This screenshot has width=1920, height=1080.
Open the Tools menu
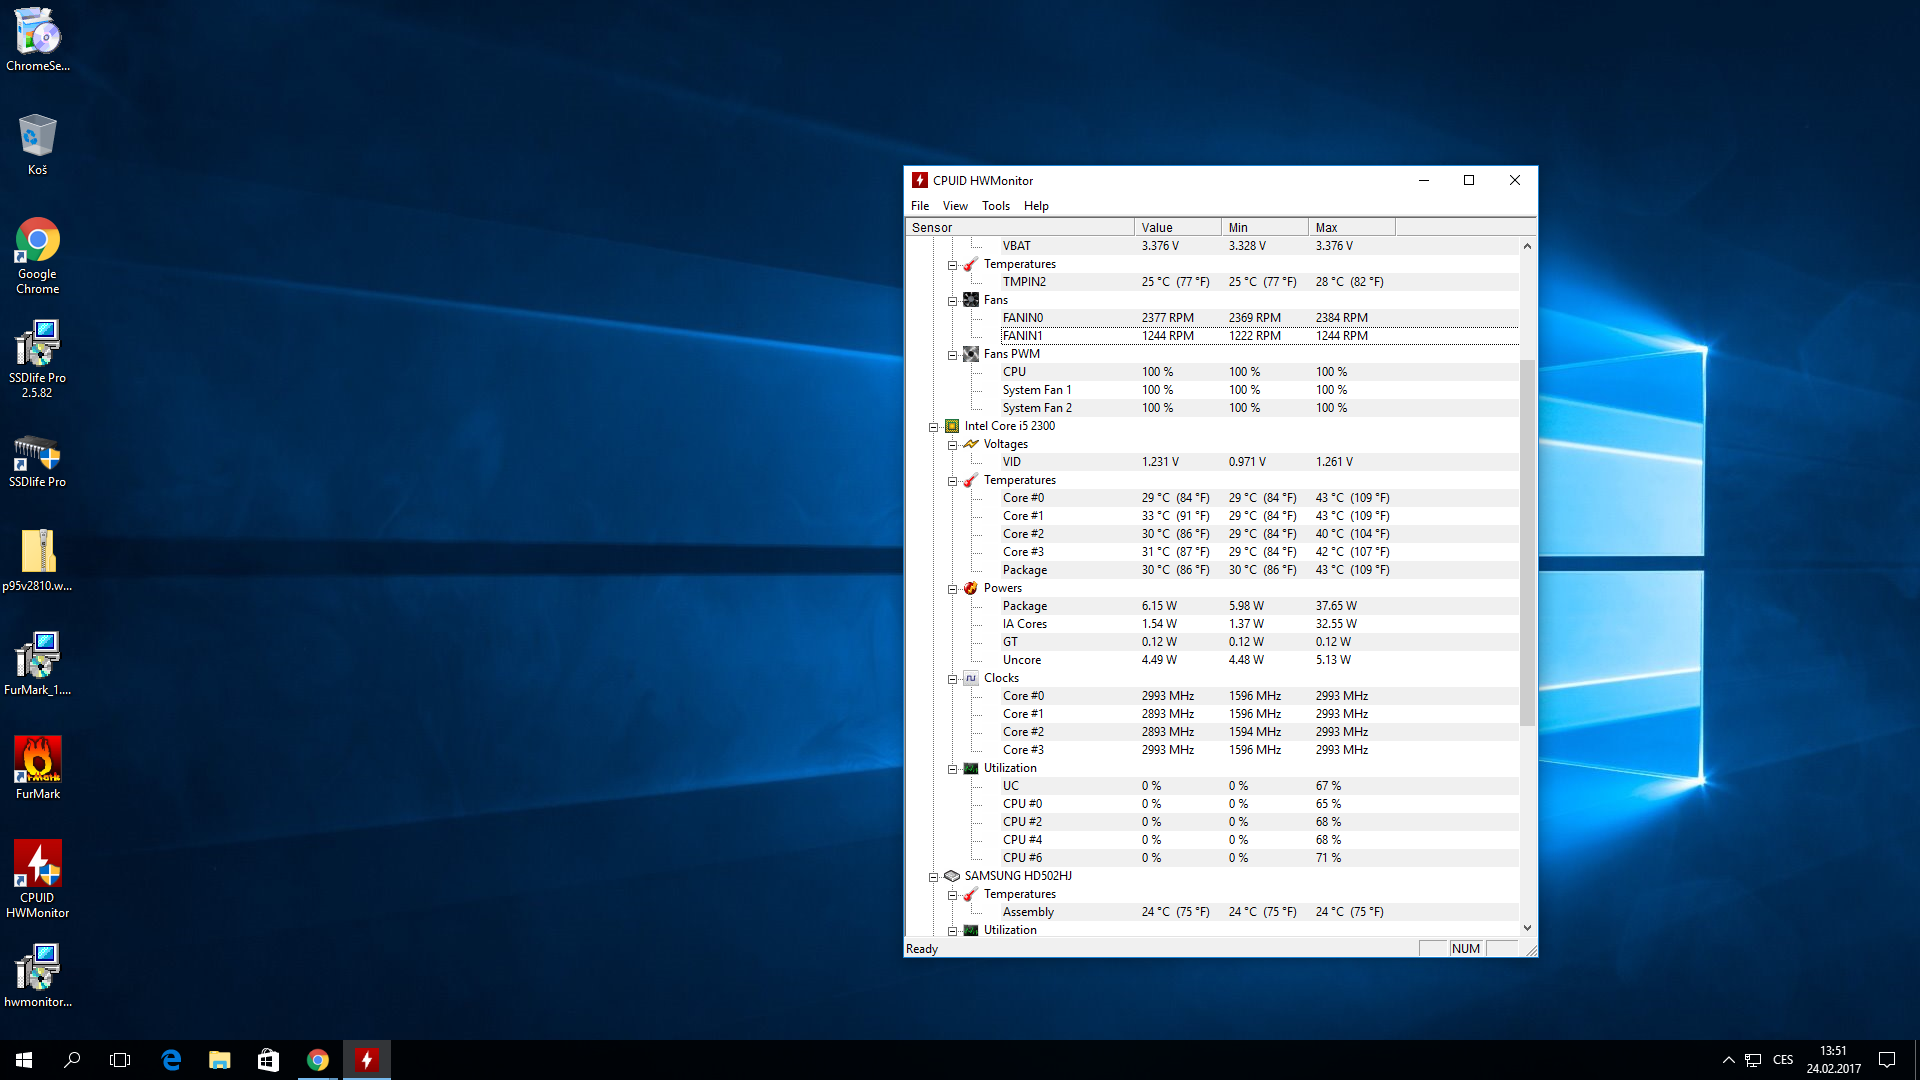pos(995,206)
